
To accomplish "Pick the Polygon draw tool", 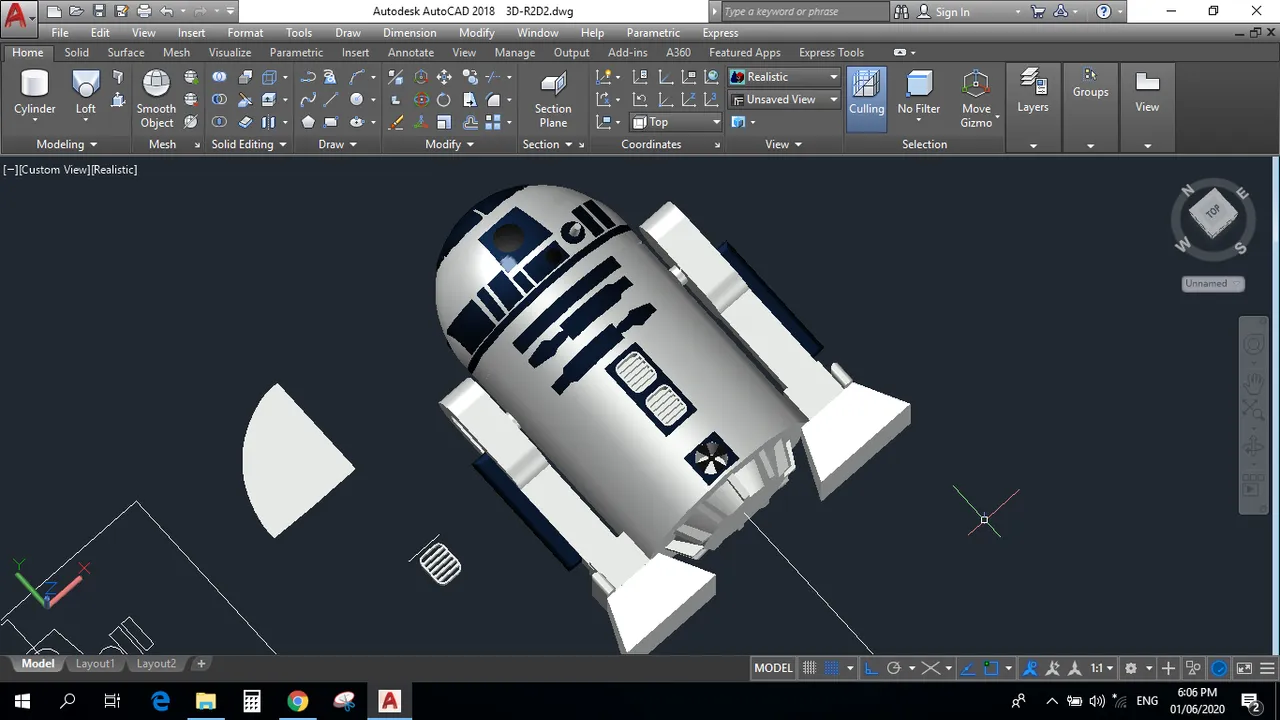I will coord(308,122).
